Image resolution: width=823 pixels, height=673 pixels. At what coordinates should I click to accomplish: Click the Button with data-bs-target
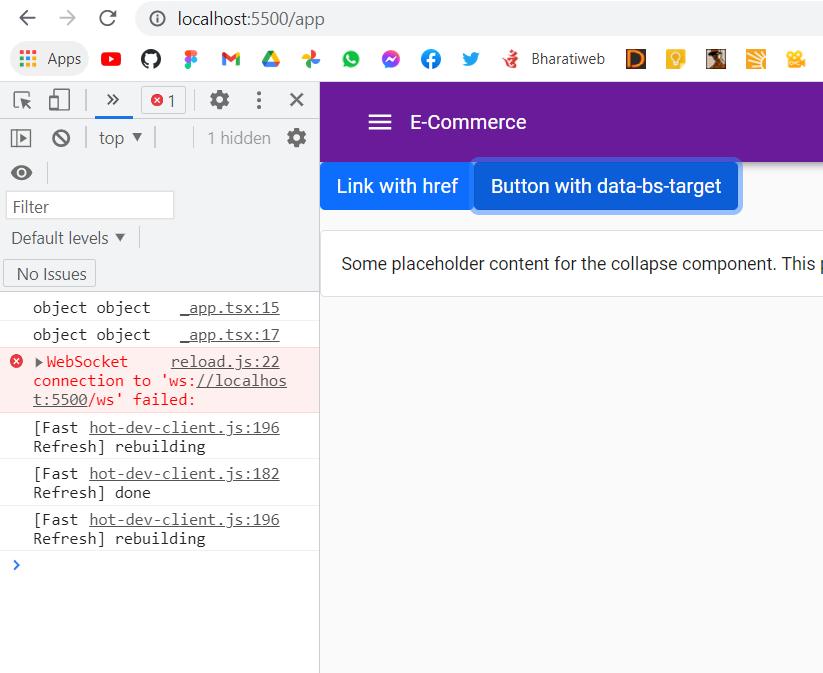click(x=606, y=186)
